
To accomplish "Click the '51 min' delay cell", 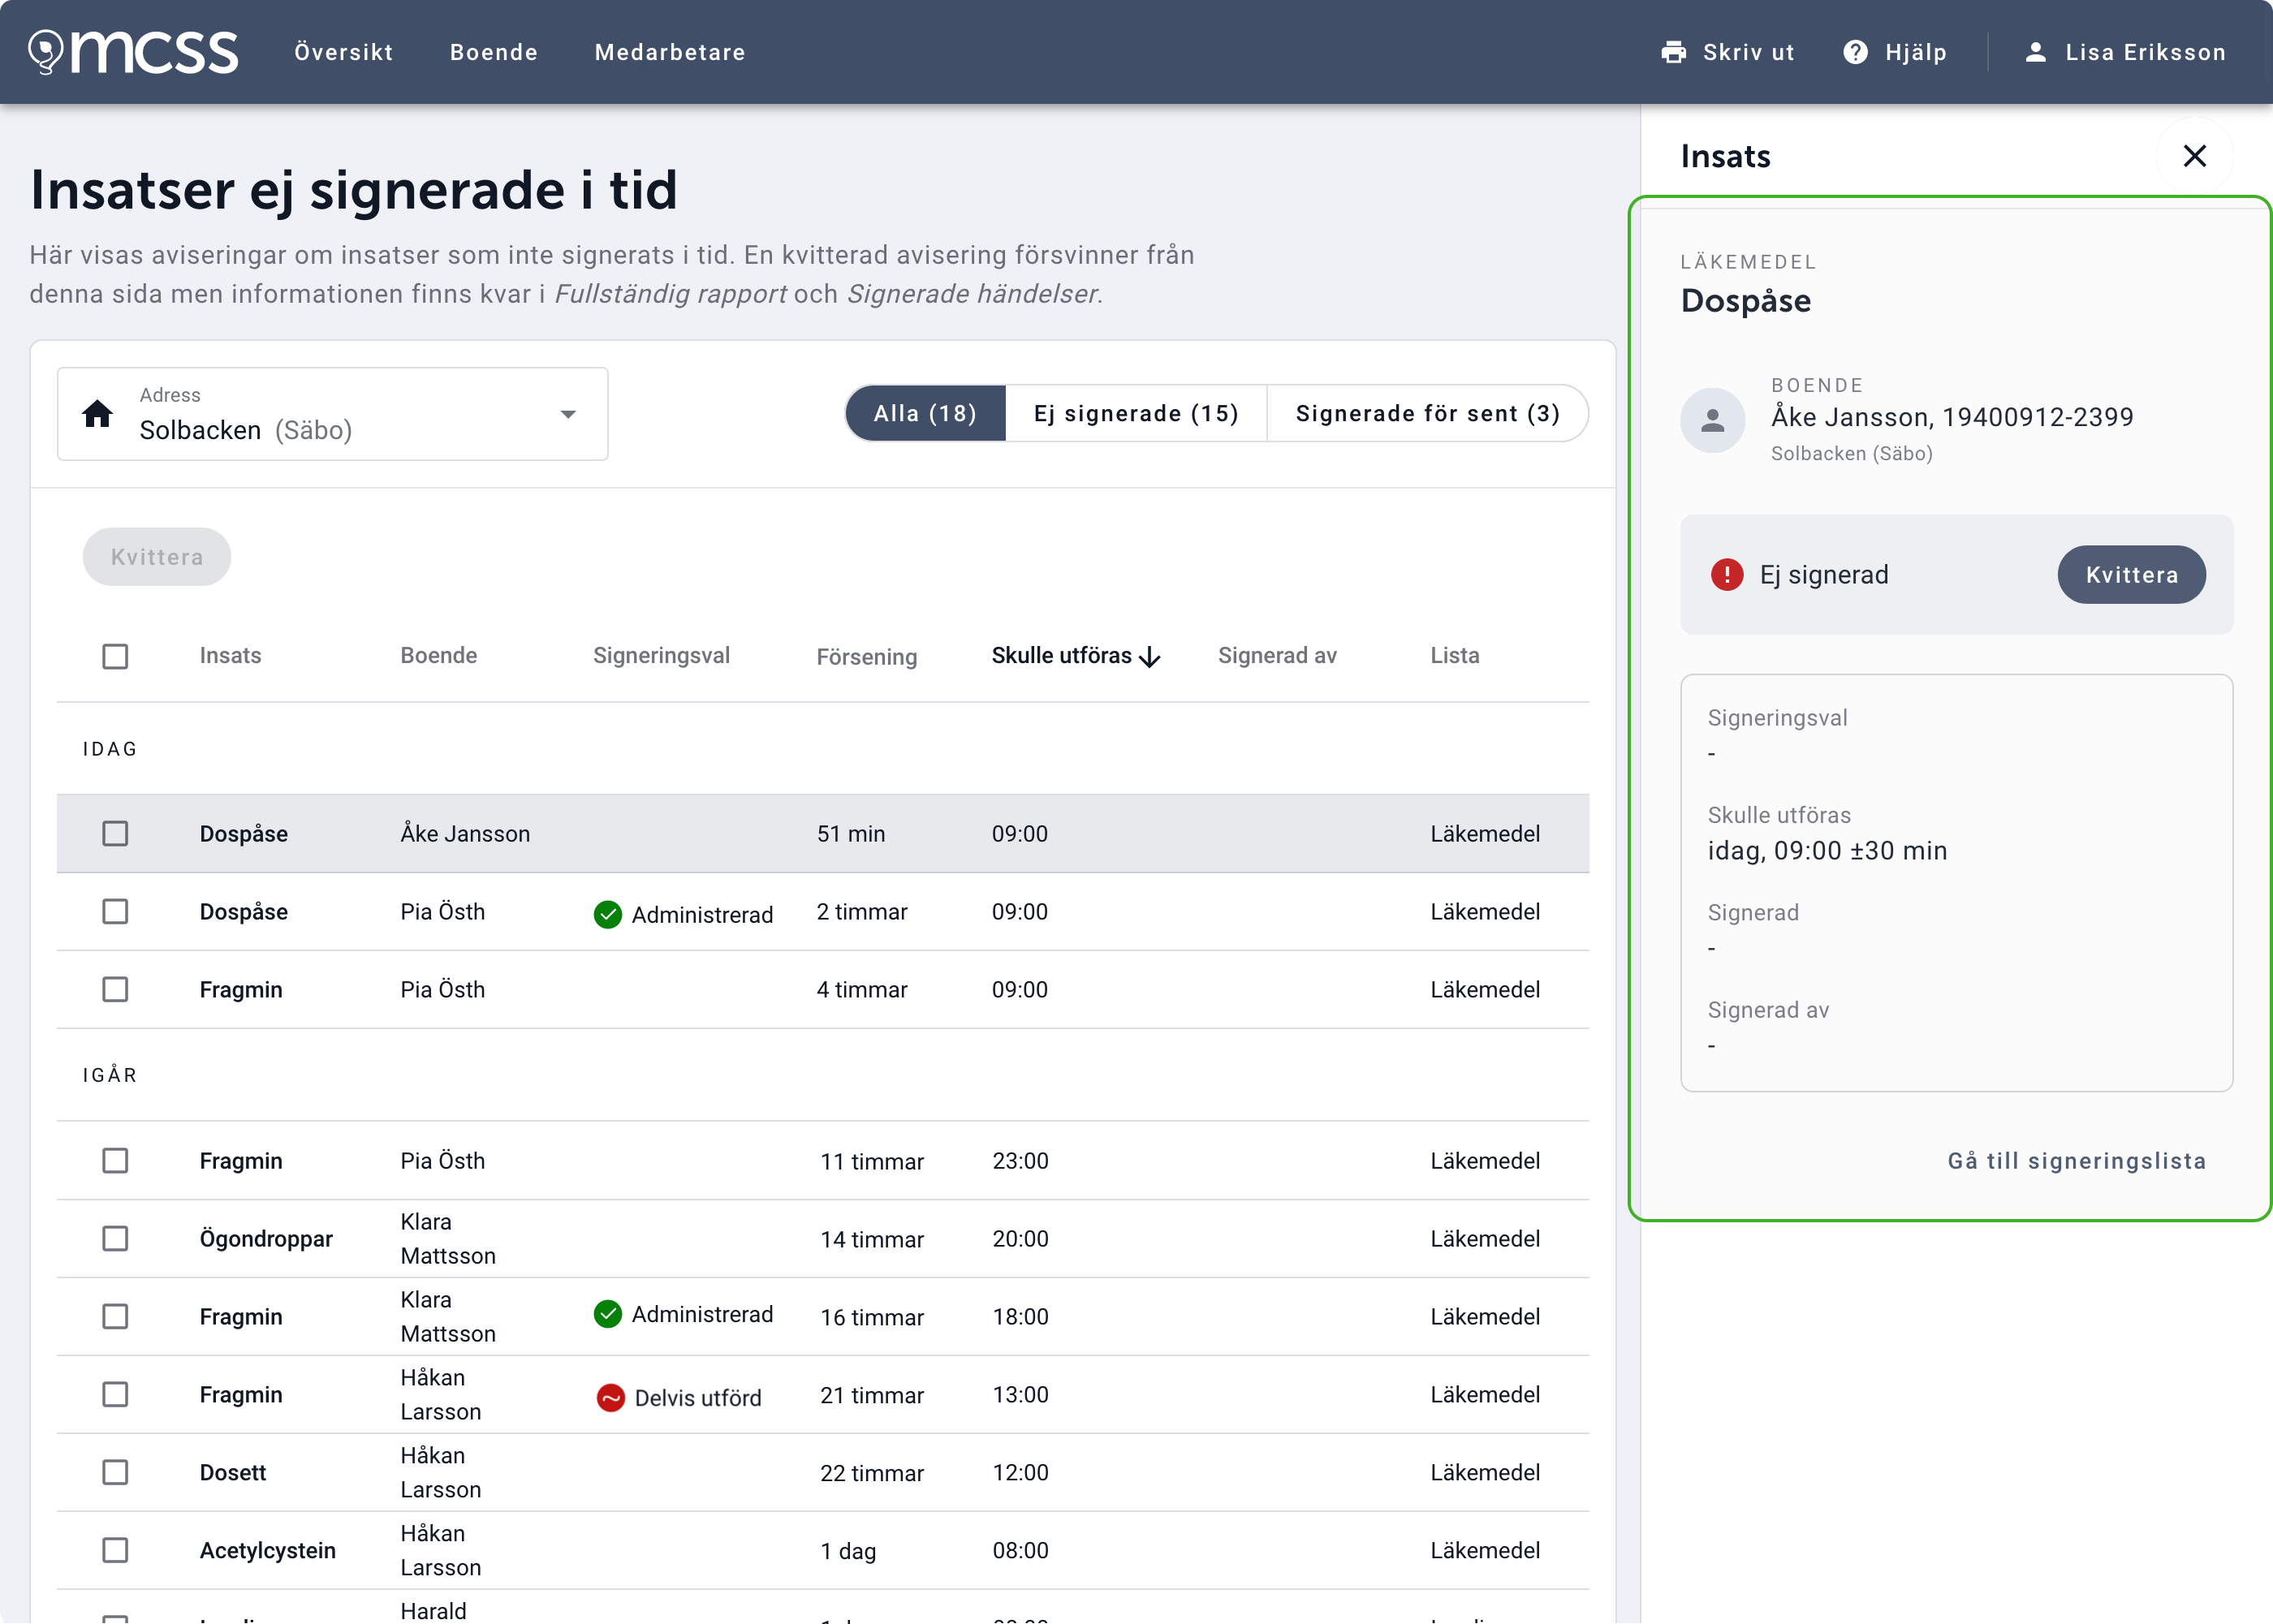I will [x=850, y=834].
